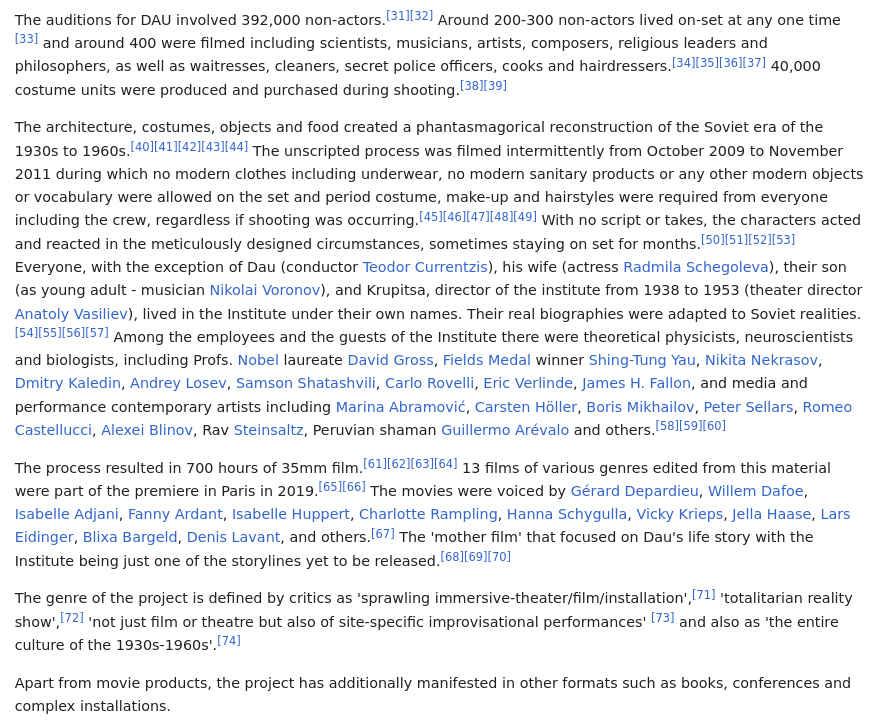Follow the Fields Medal link

point(487,360)
